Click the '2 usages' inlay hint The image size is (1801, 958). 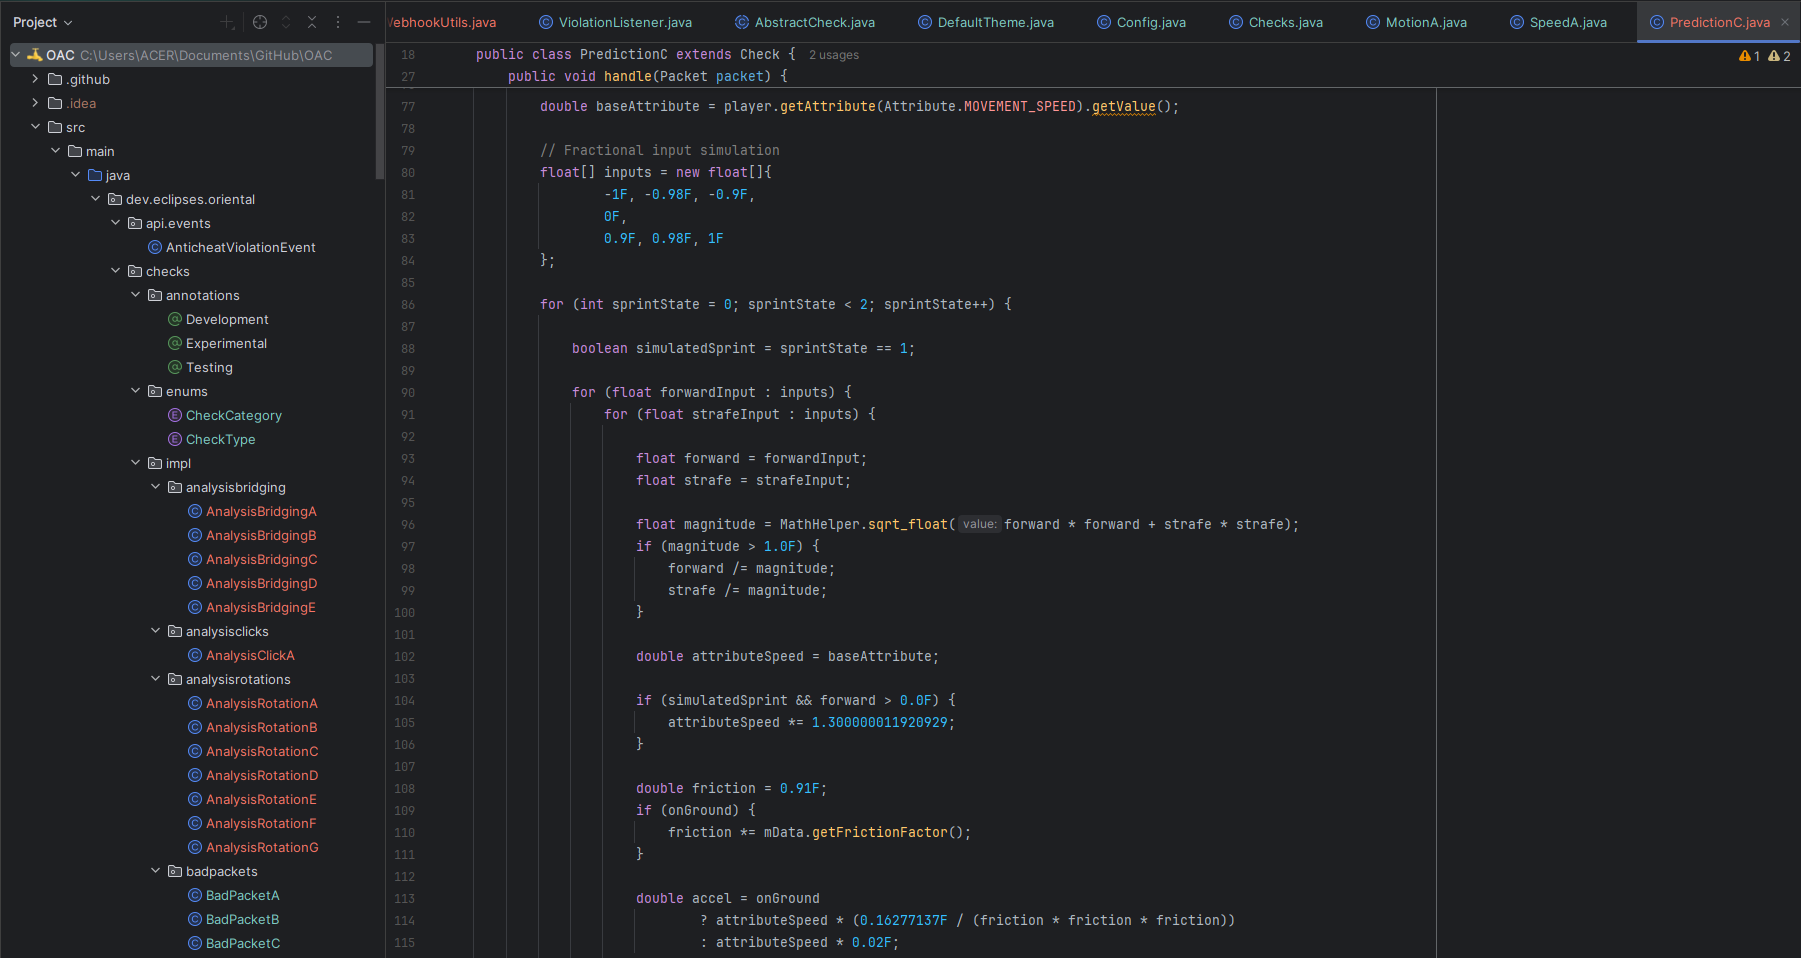[834, 55]
